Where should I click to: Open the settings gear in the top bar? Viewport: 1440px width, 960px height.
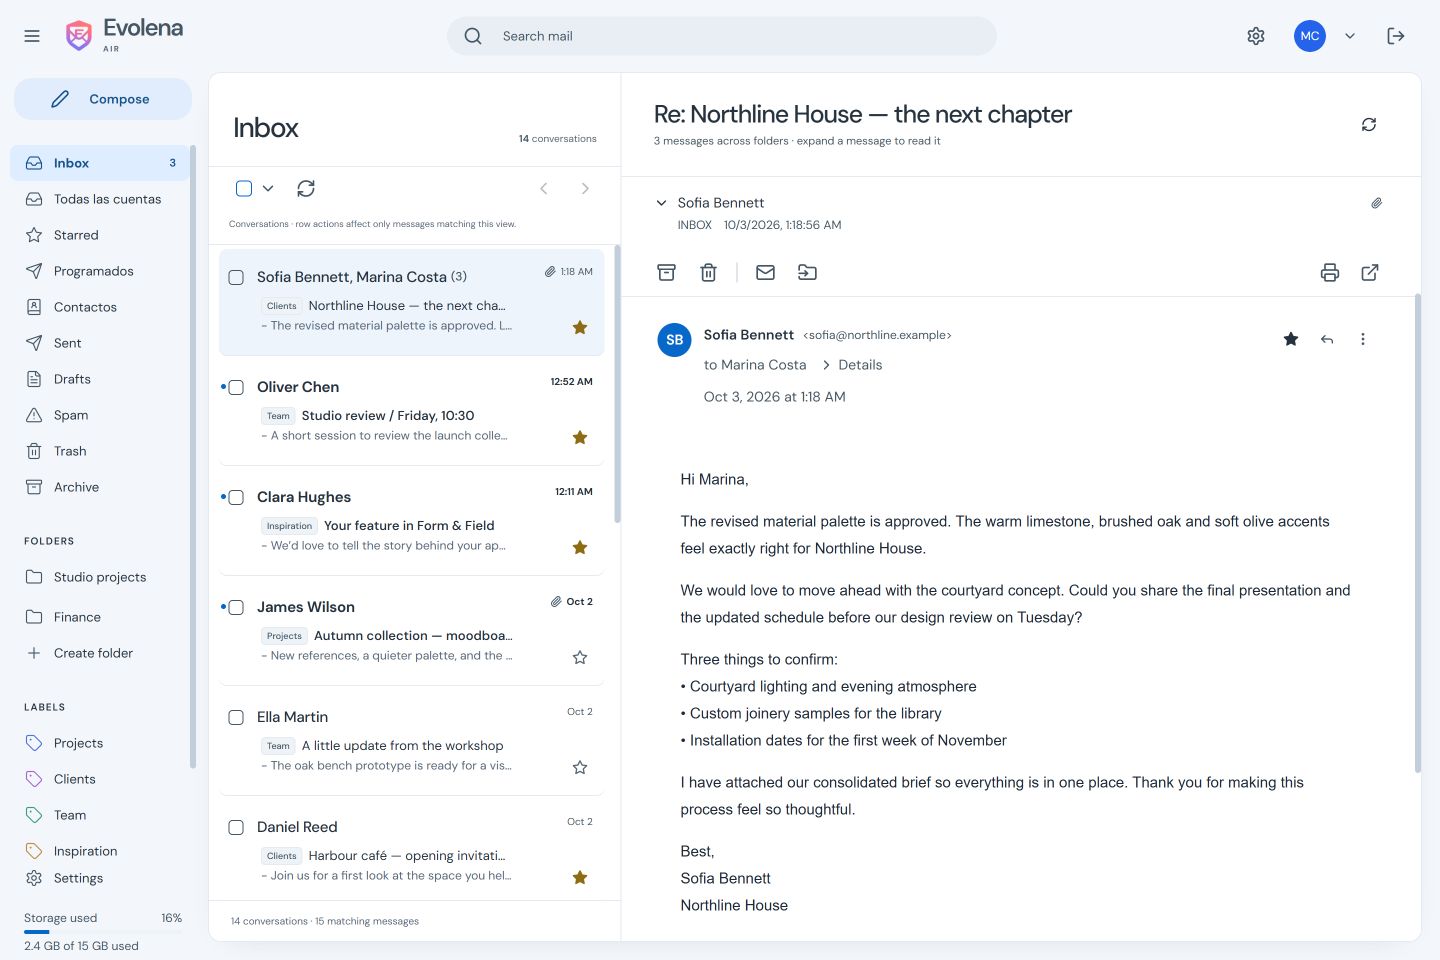click(1256, 36)
